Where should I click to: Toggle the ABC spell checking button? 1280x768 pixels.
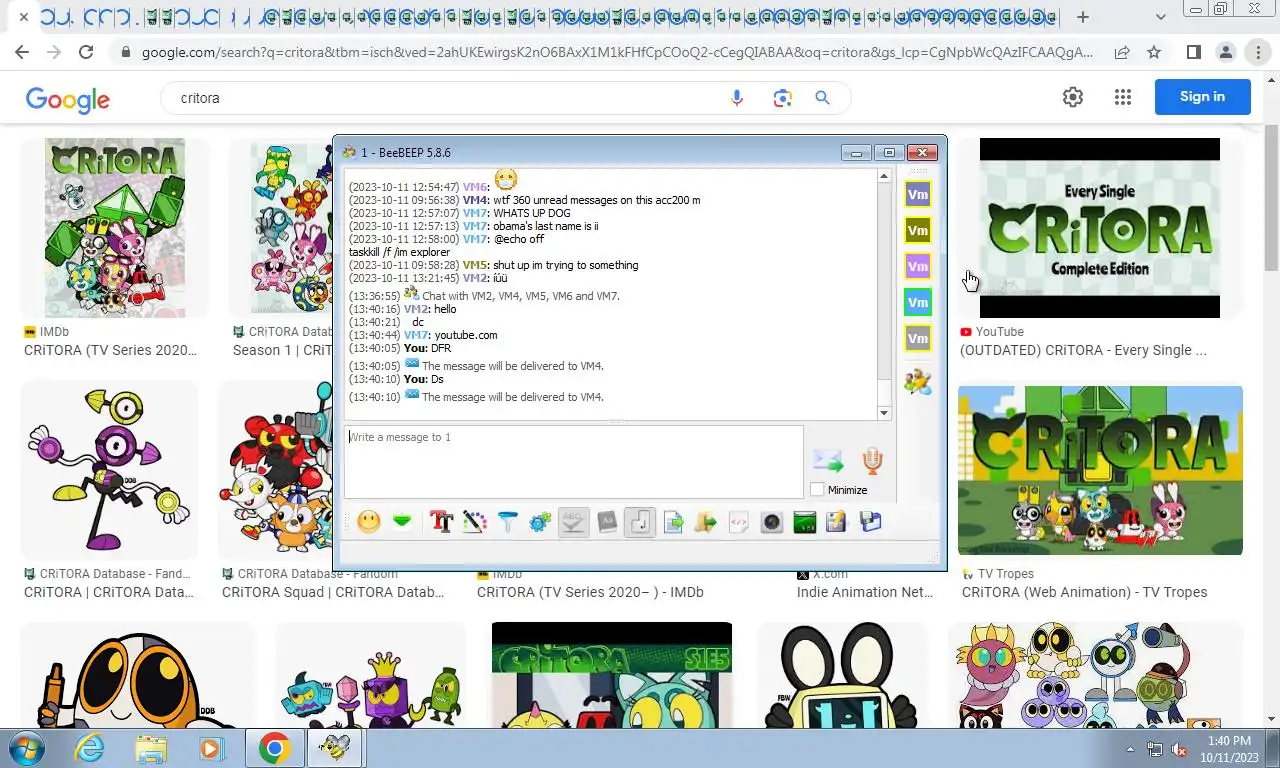[x=574, y=522]
